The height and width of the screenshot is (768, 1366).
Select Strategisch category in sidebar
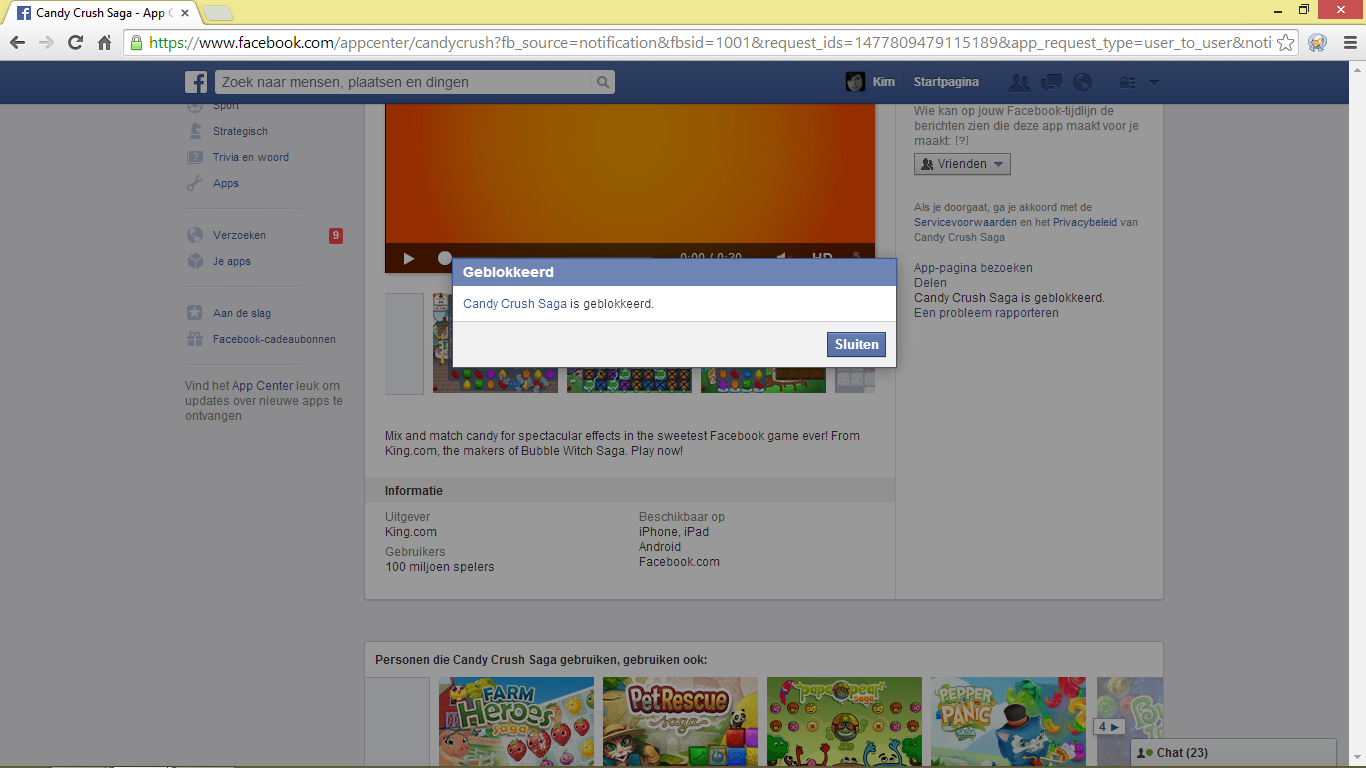[240, 131]
